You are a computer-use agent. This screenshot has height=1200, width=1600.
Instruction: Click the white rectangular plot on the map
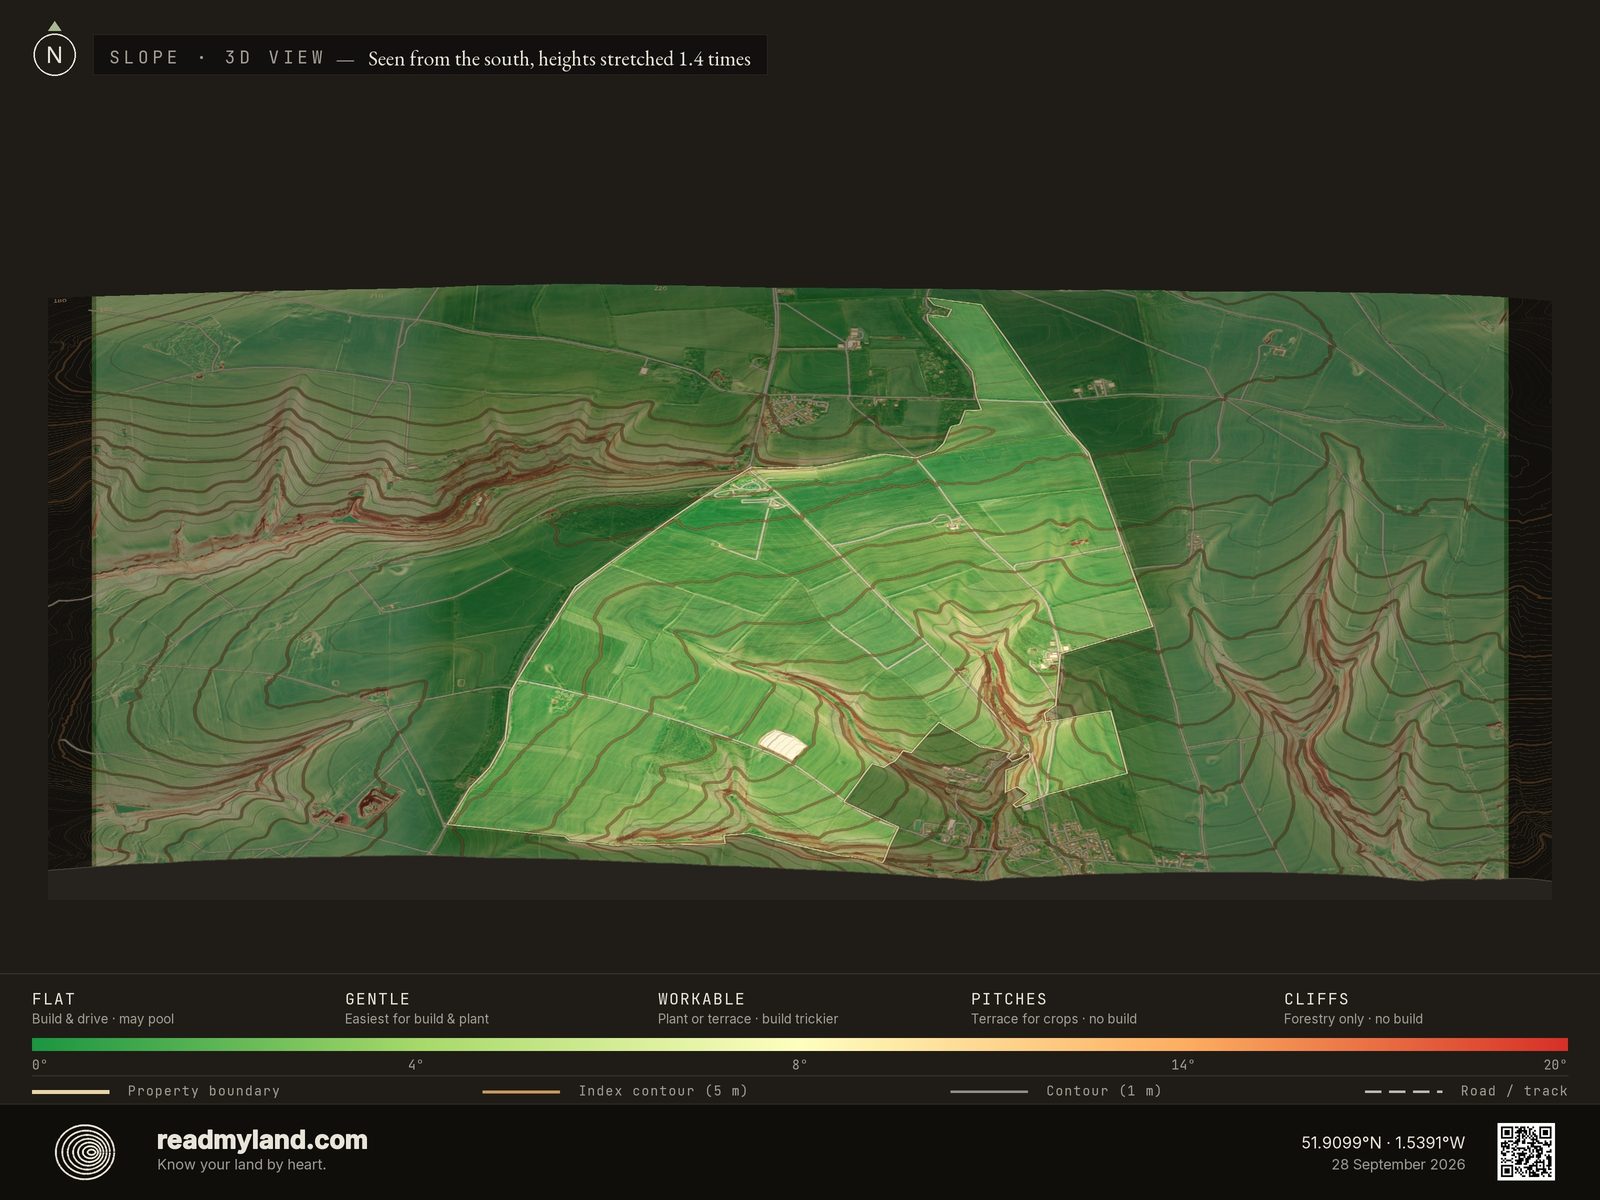783,744
